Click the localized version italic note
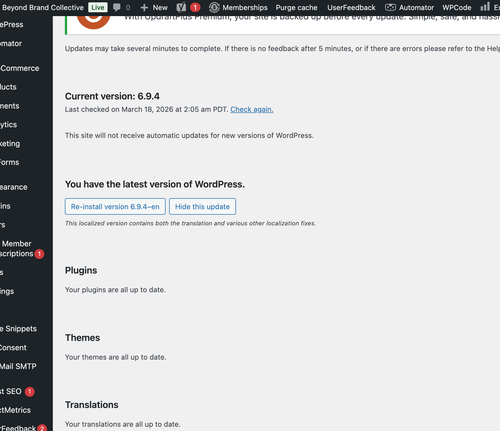The image size is (500, 431). (x=190, y=223)
